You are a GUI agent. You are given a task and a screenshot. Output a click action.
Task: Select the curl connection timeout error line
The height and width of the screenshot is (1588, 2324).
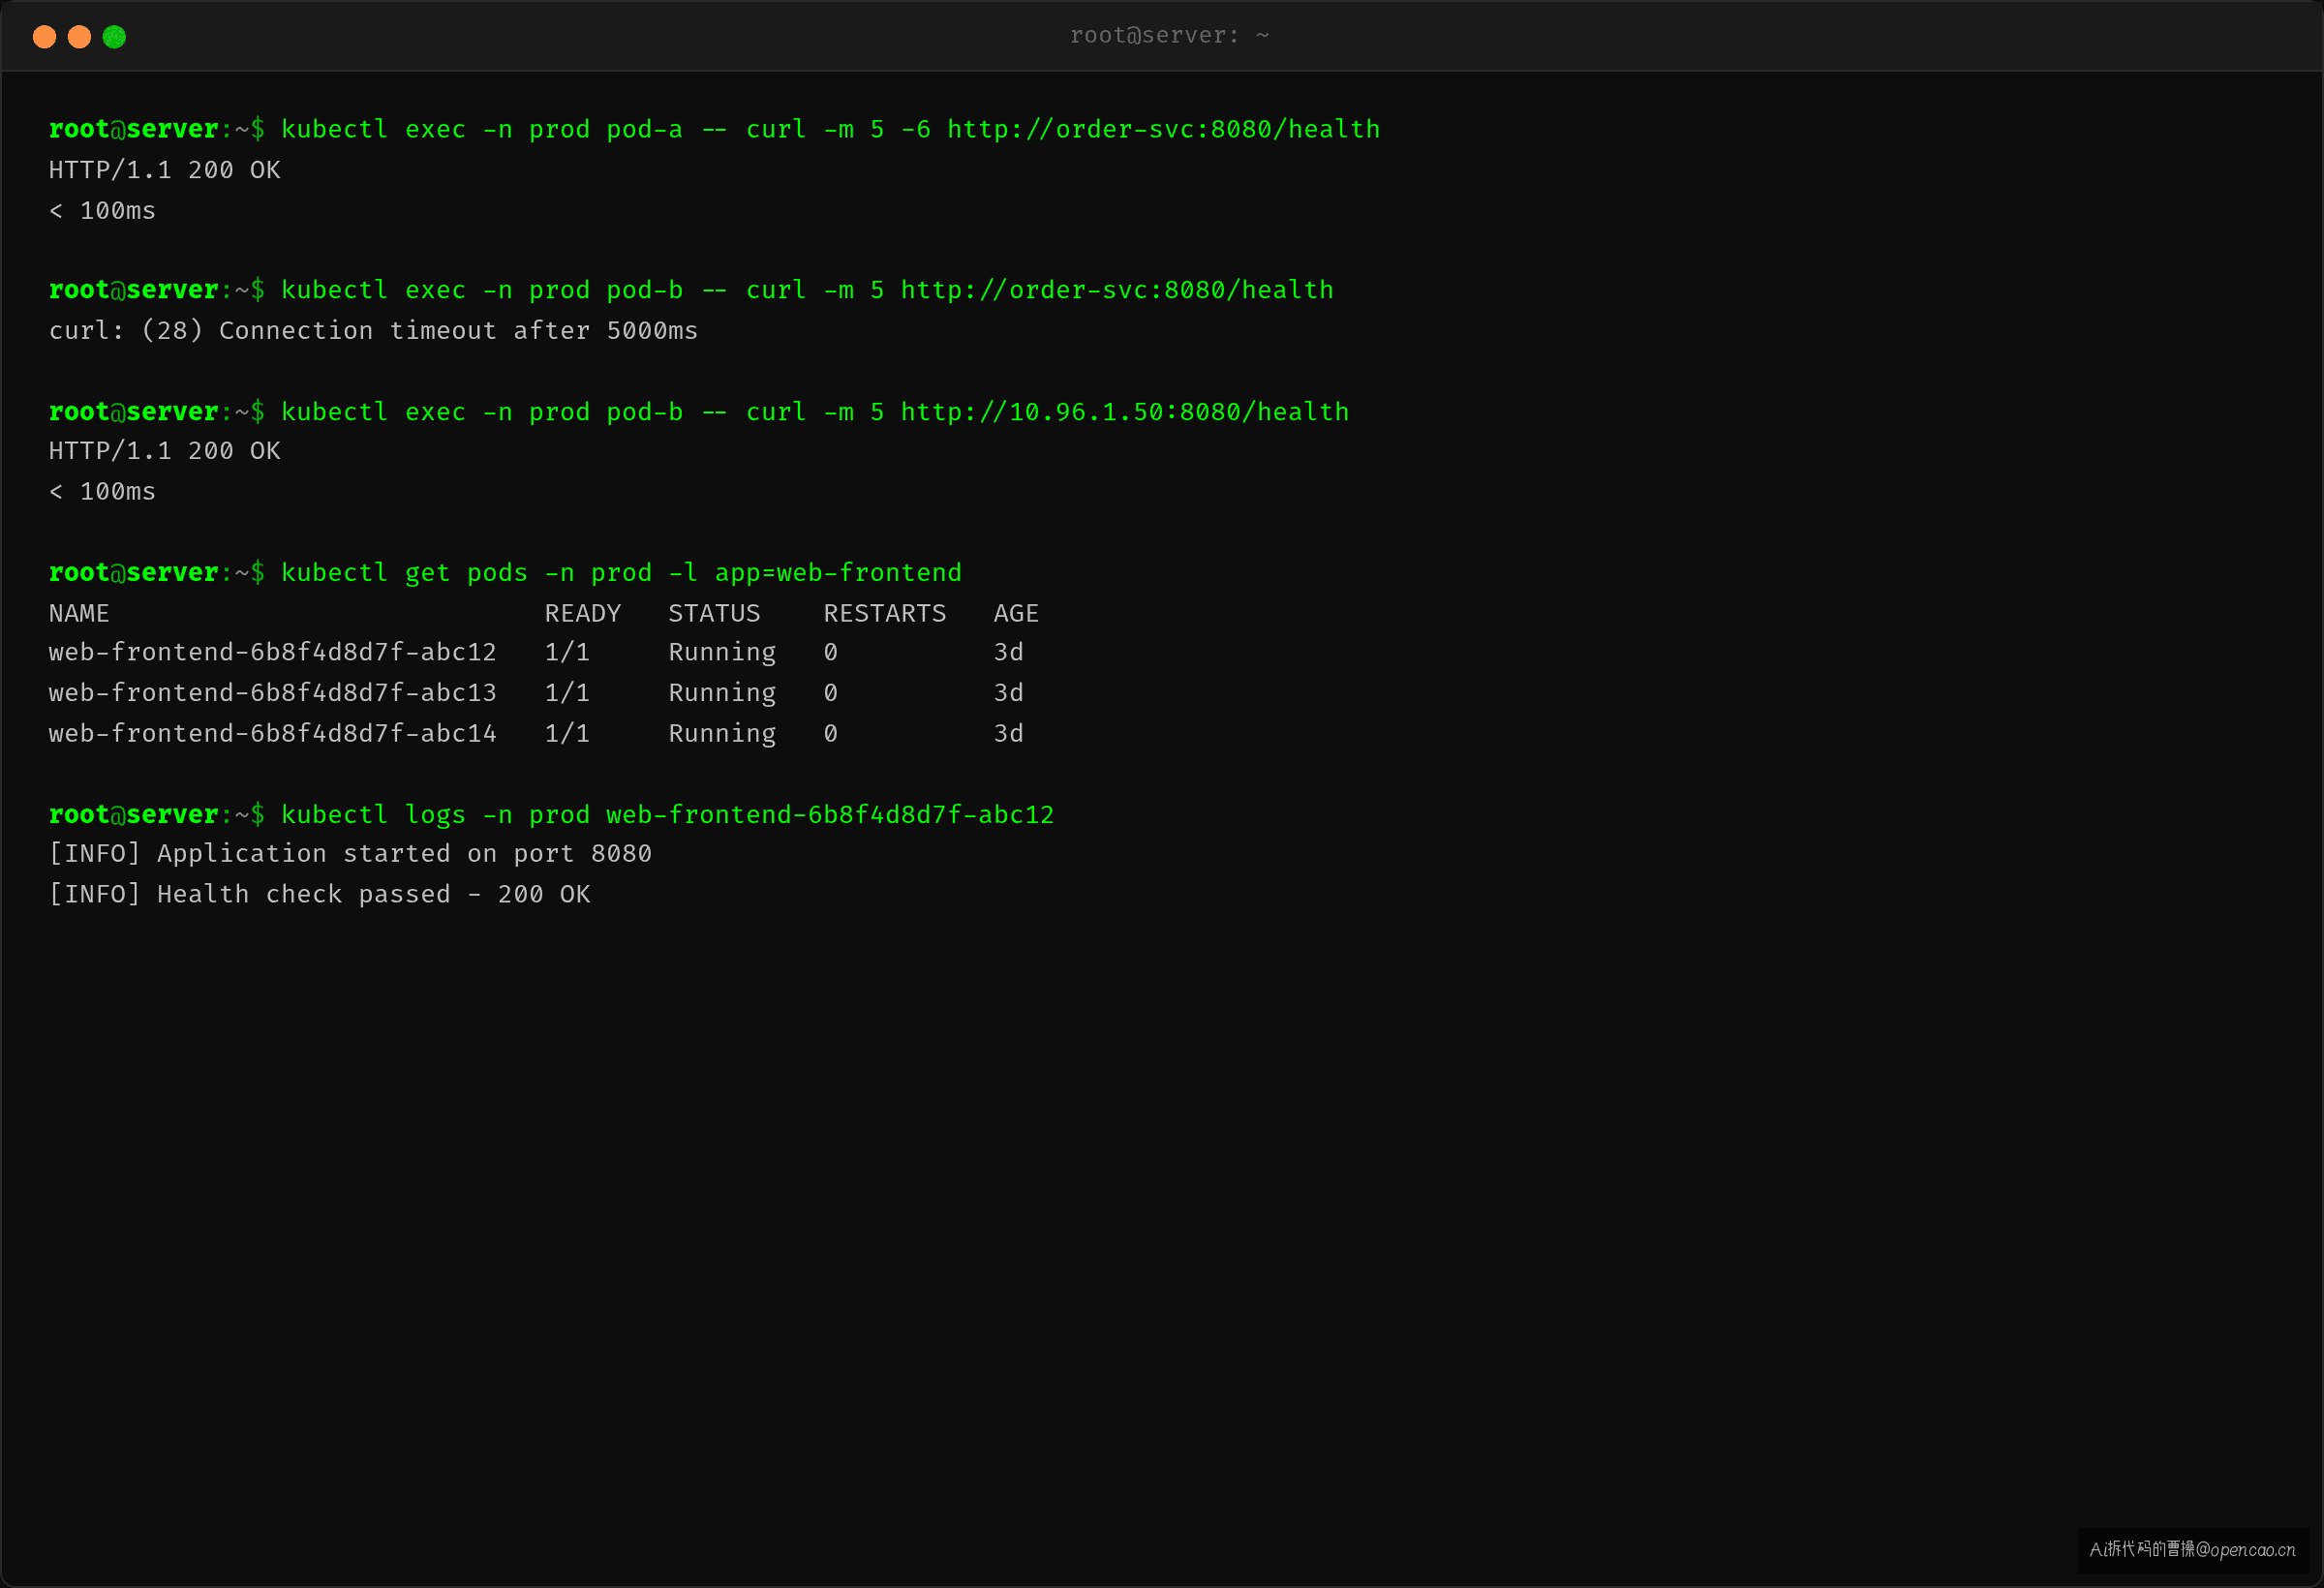point(373,331)
